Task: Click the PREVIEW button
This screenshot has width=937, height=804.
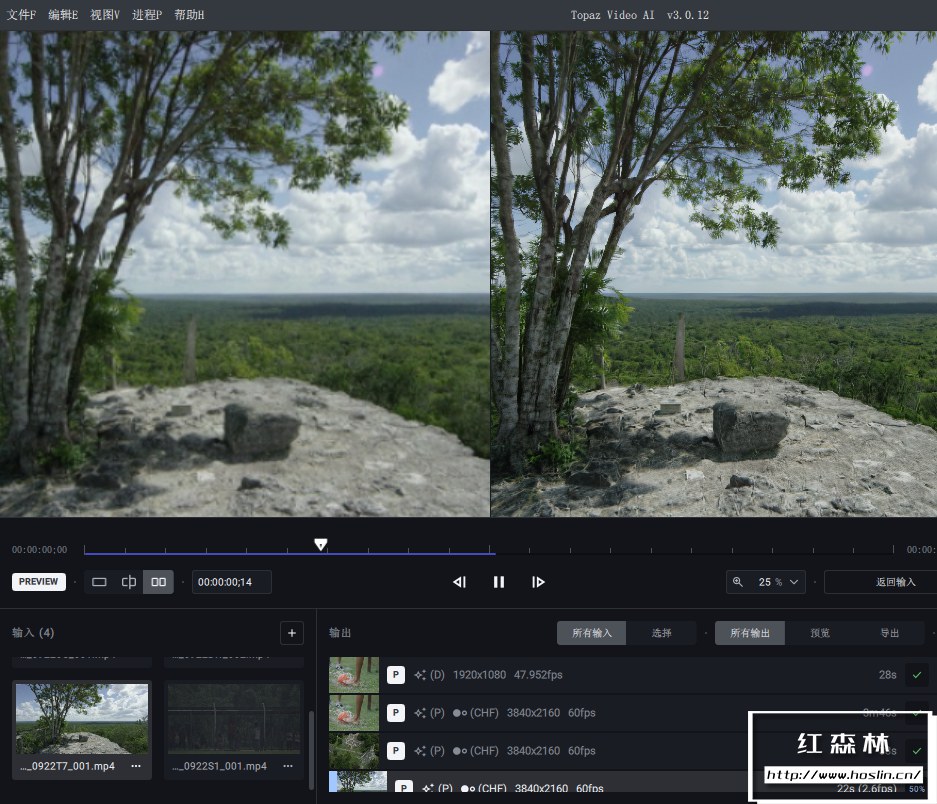Action: tap(39, 582)
